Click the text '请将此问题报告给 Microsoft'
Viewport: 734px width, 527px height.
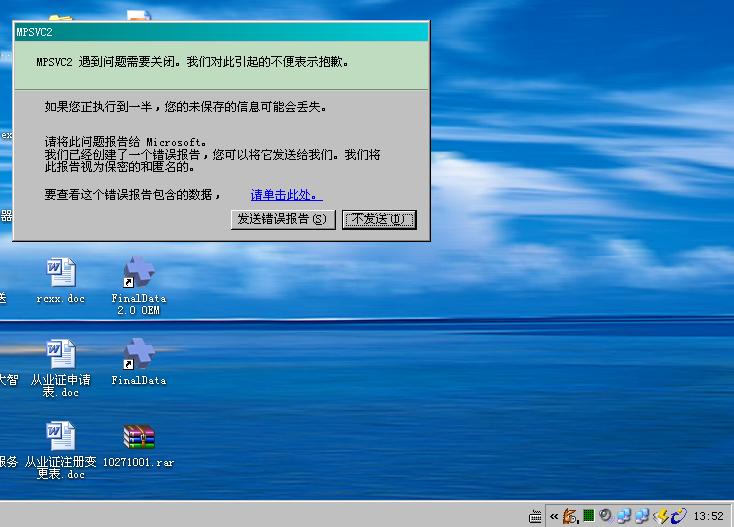coord(125,142)
